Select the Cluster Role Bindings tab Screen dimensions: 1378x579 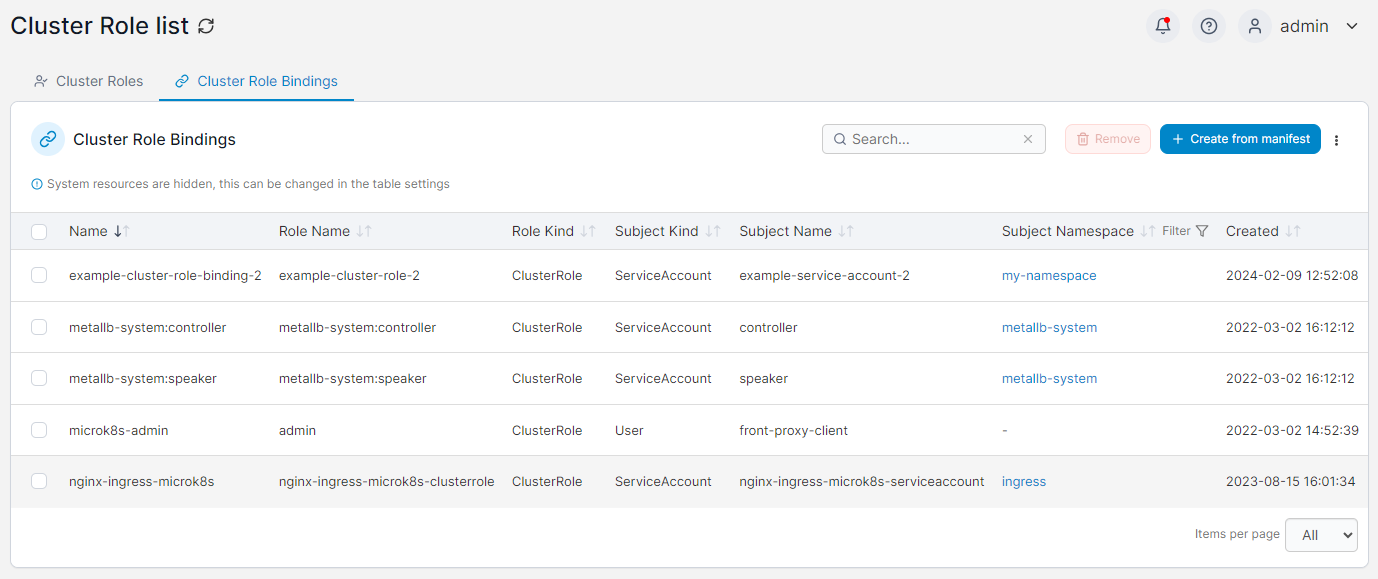tap(256, 81)
